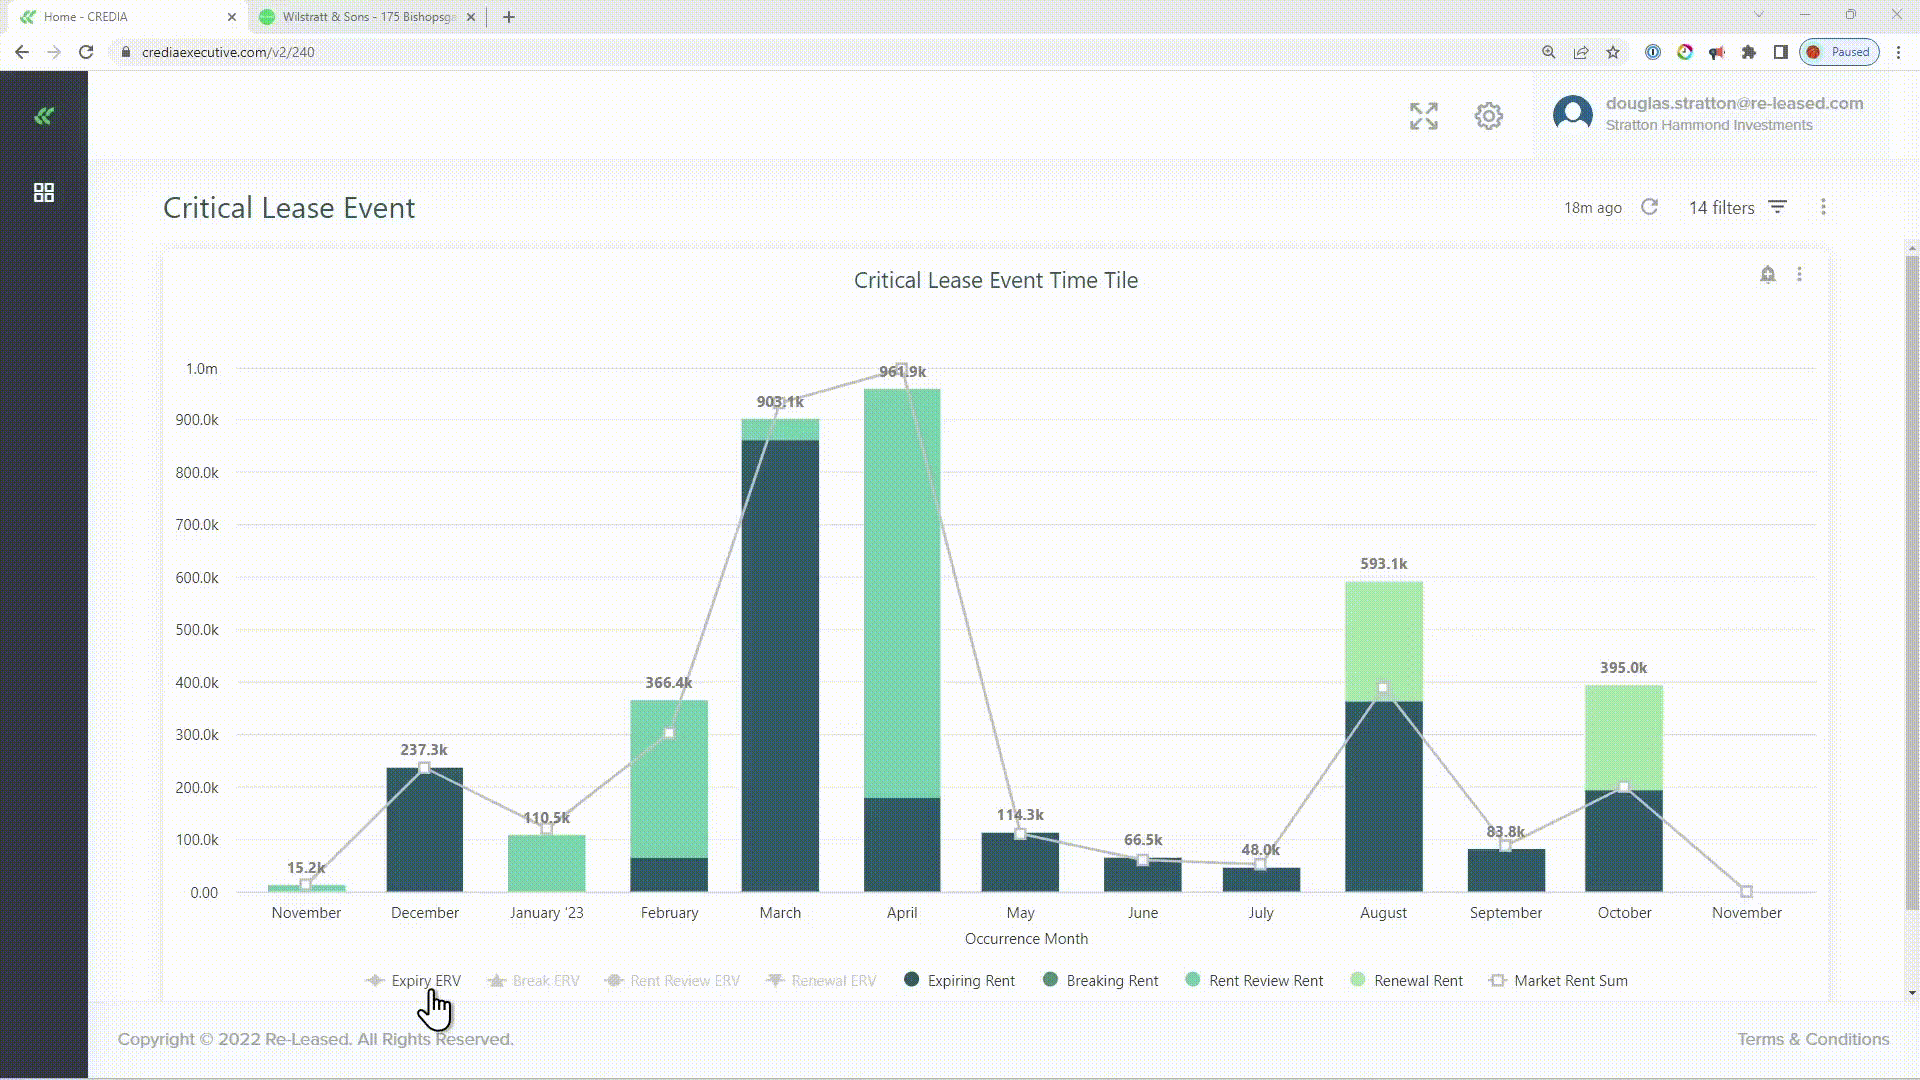Collapse the sidebar using double-chevron icon

pyautogui.click(x=43, y=116)
